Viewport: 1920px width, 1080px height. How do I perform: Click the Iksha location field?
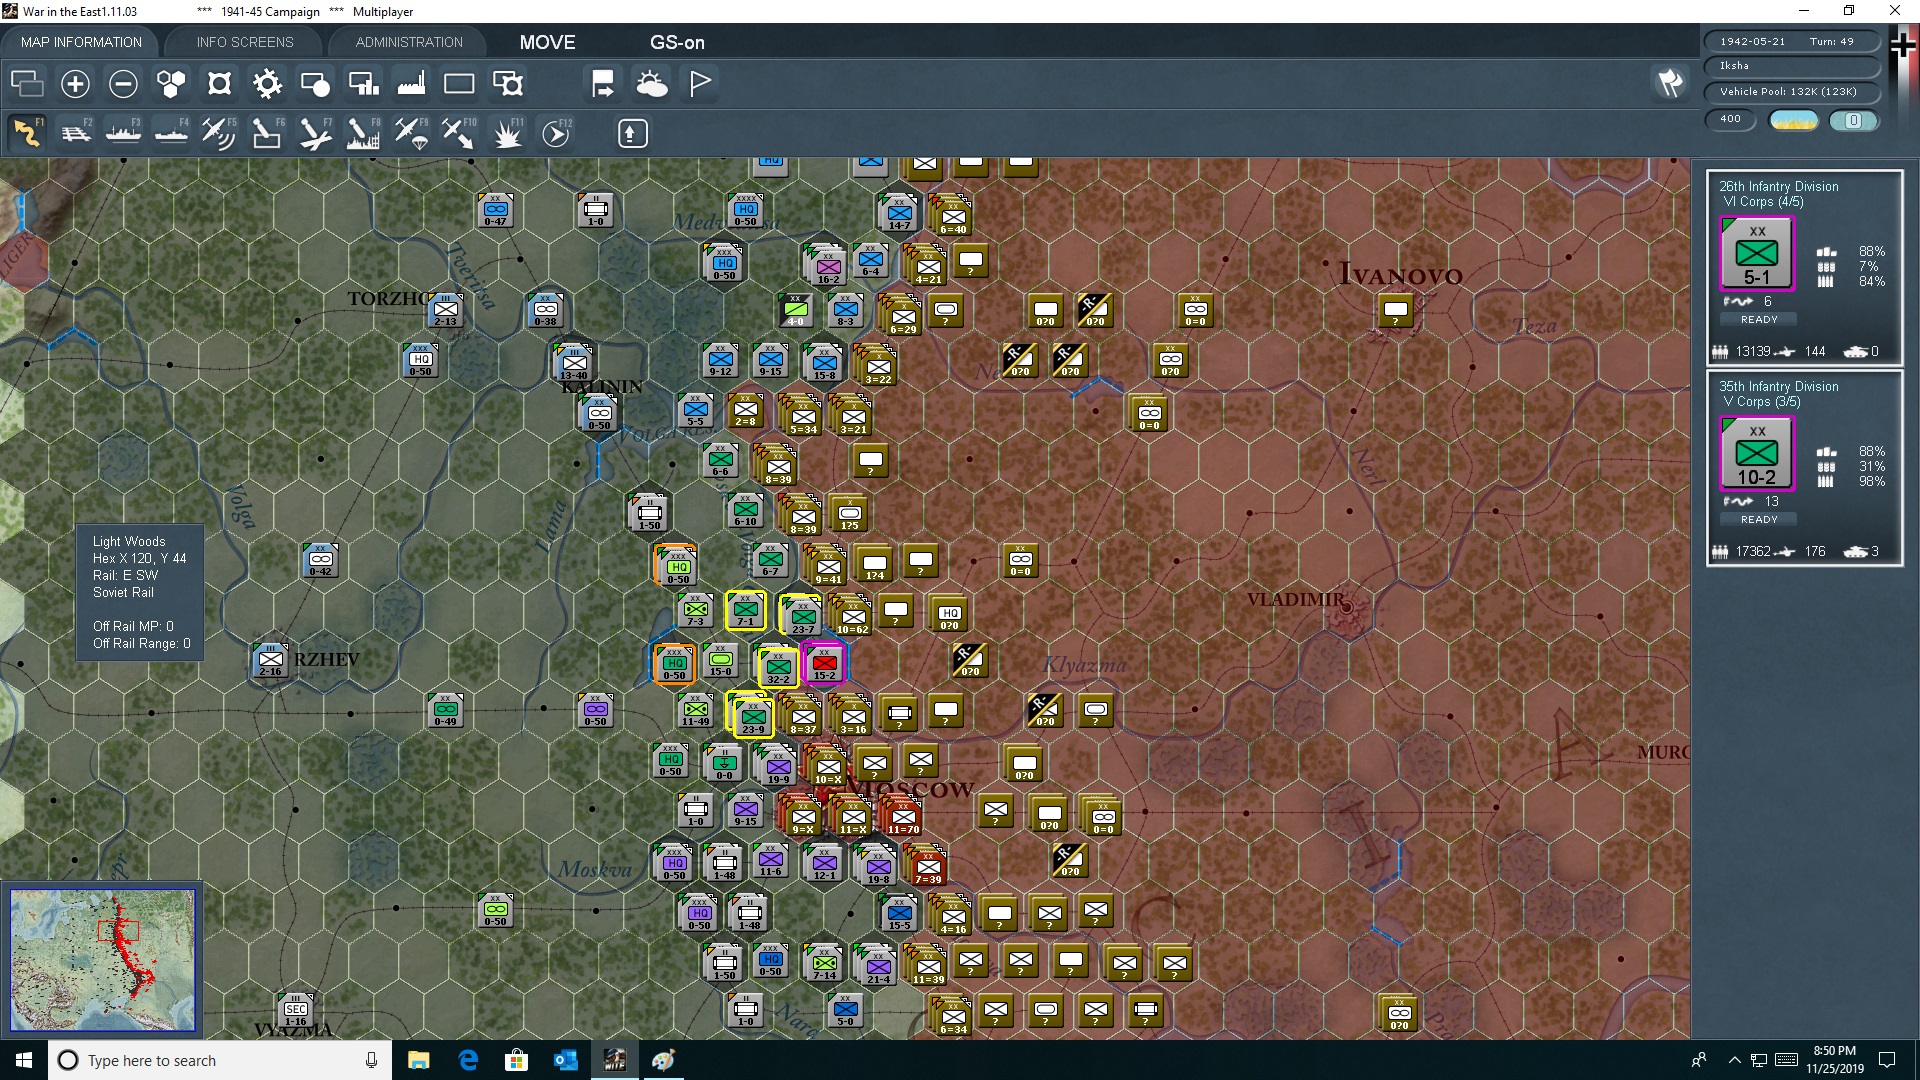(1791, 66)
